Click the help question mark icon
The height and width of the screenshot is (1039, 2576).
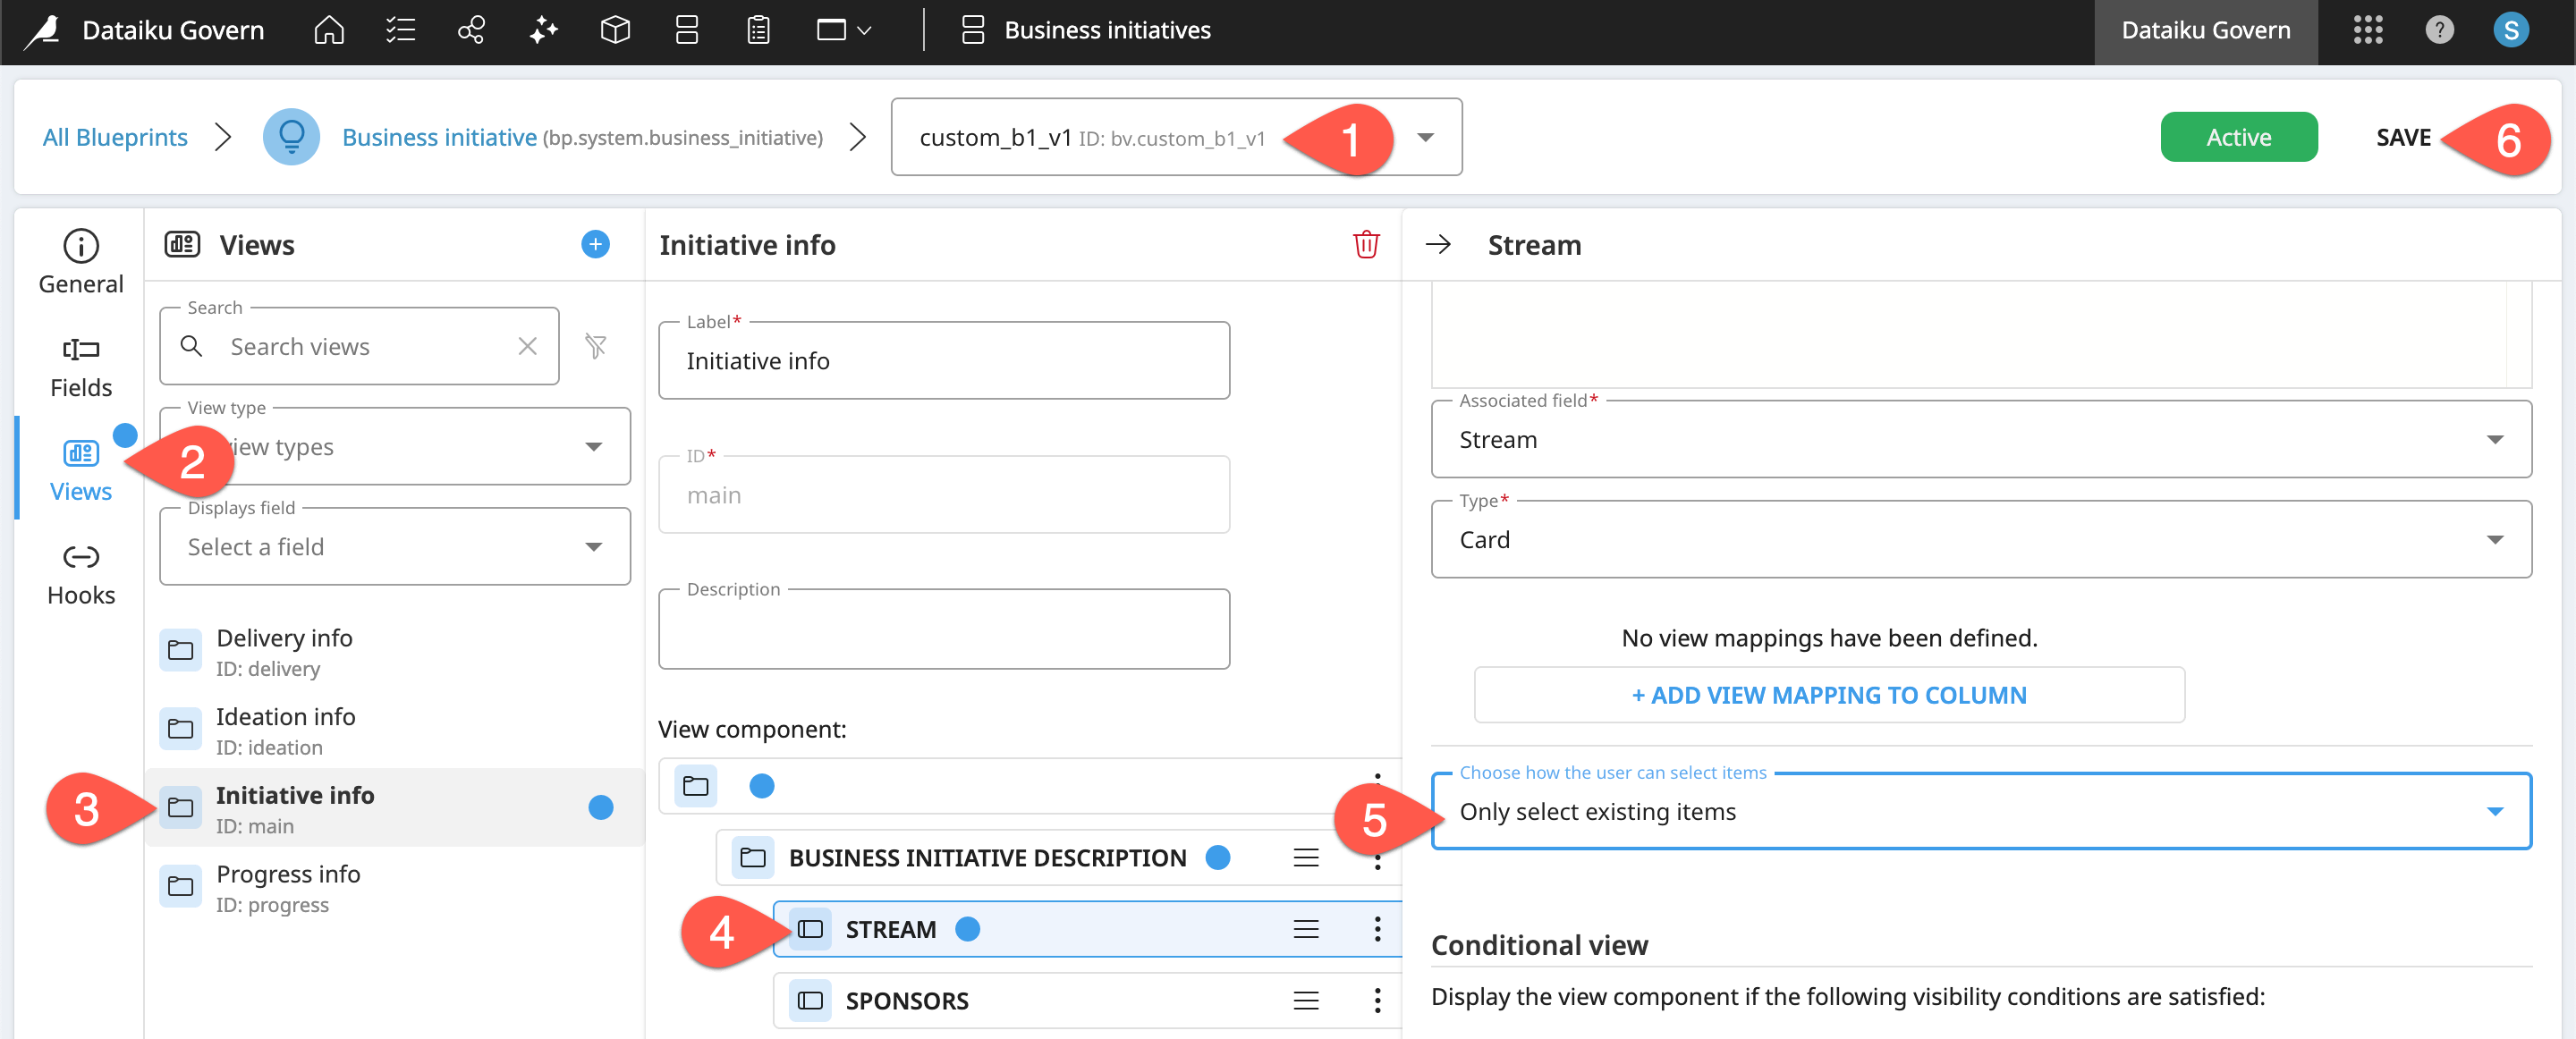[2439, 30]
